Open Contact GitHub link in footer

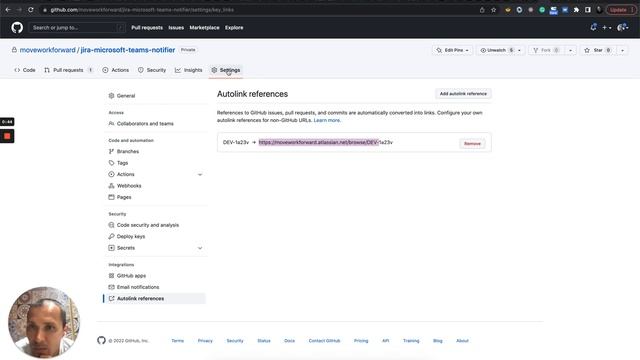tap(324, 340)
